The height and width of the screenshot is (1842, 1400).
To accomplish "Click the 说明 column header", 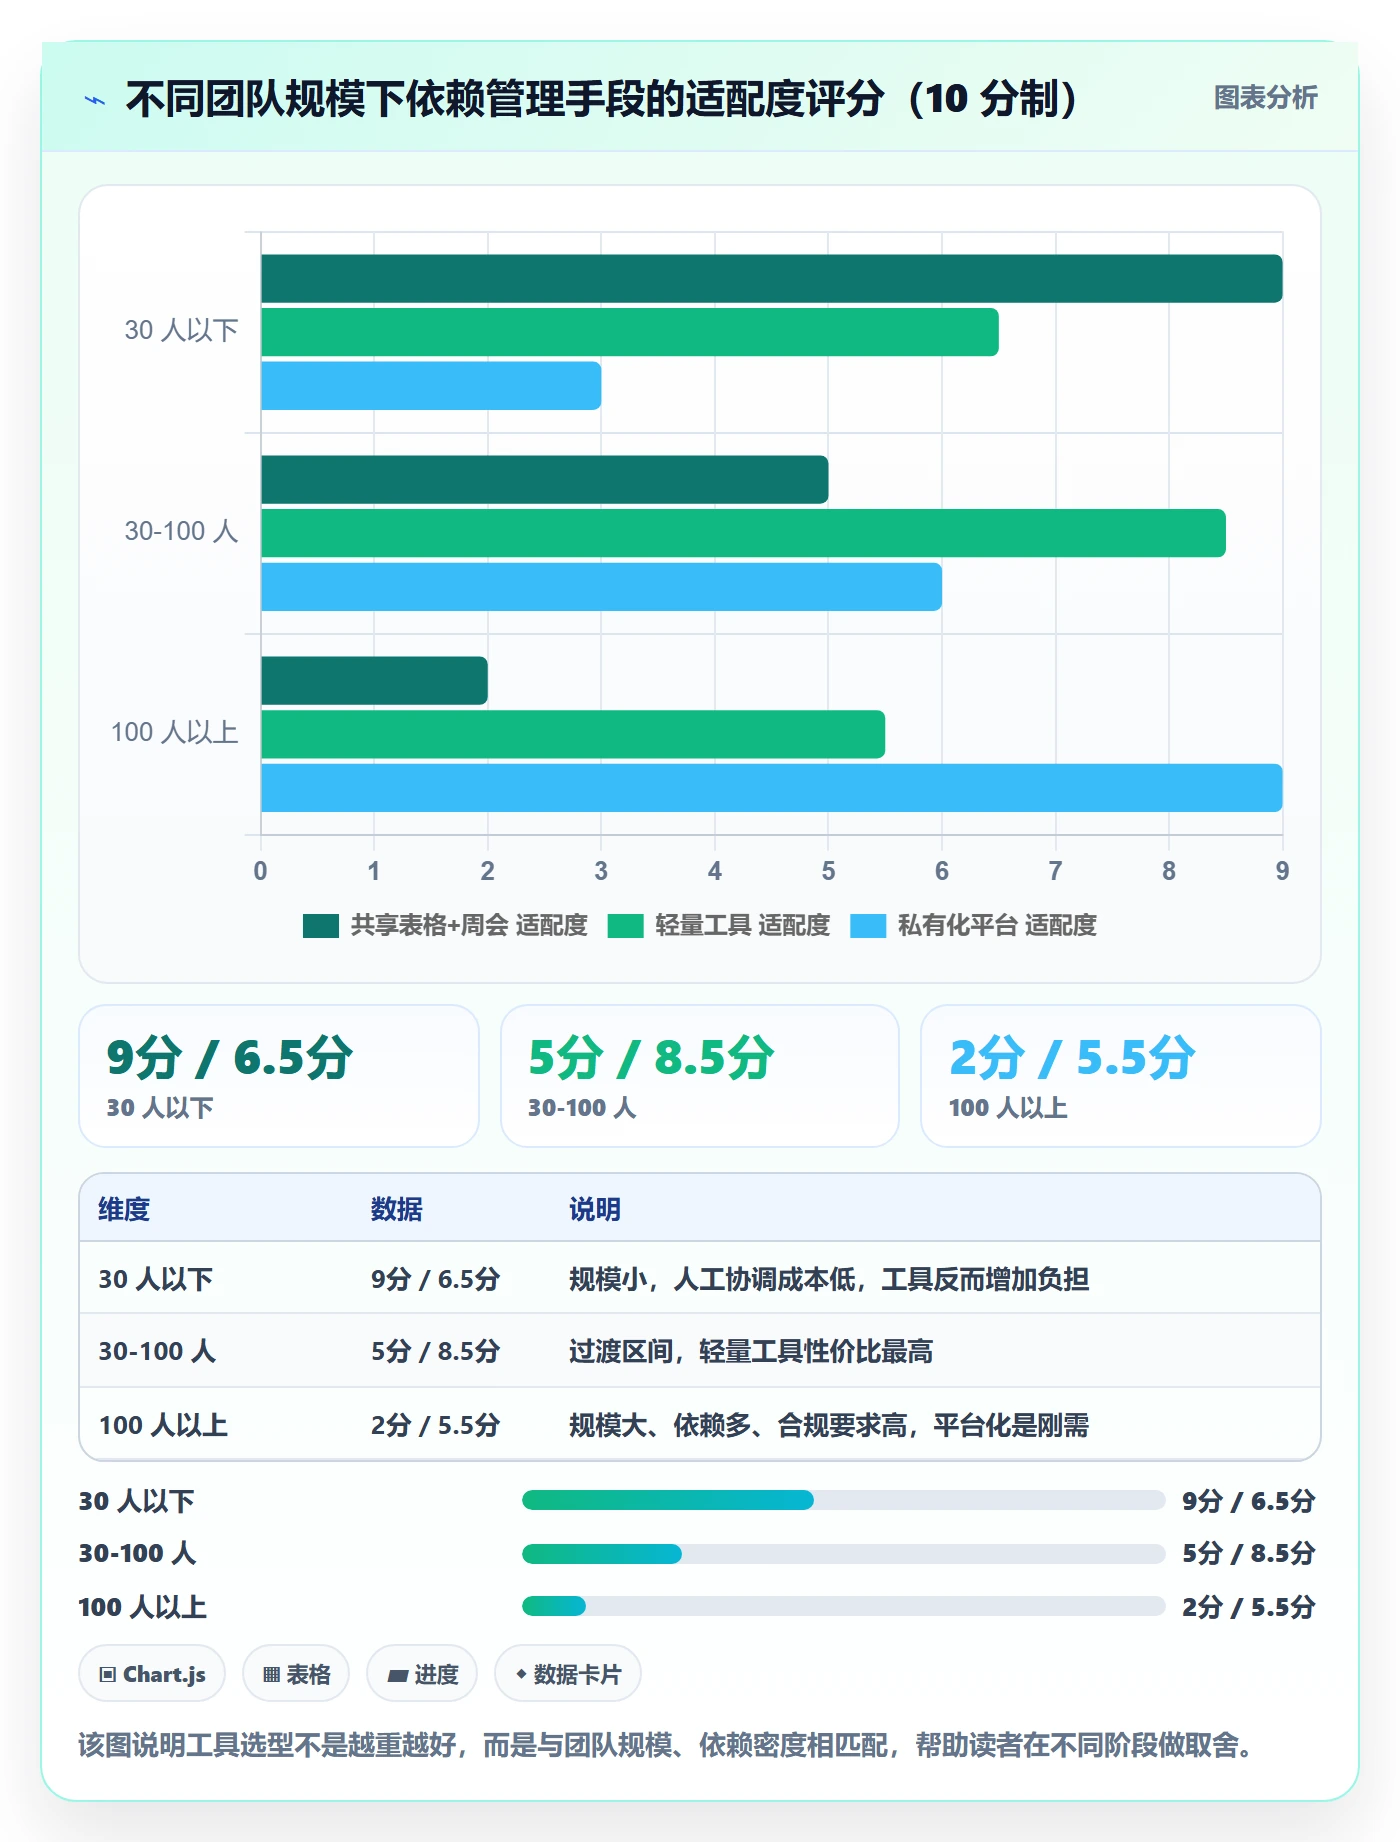I will point(595,1209).
